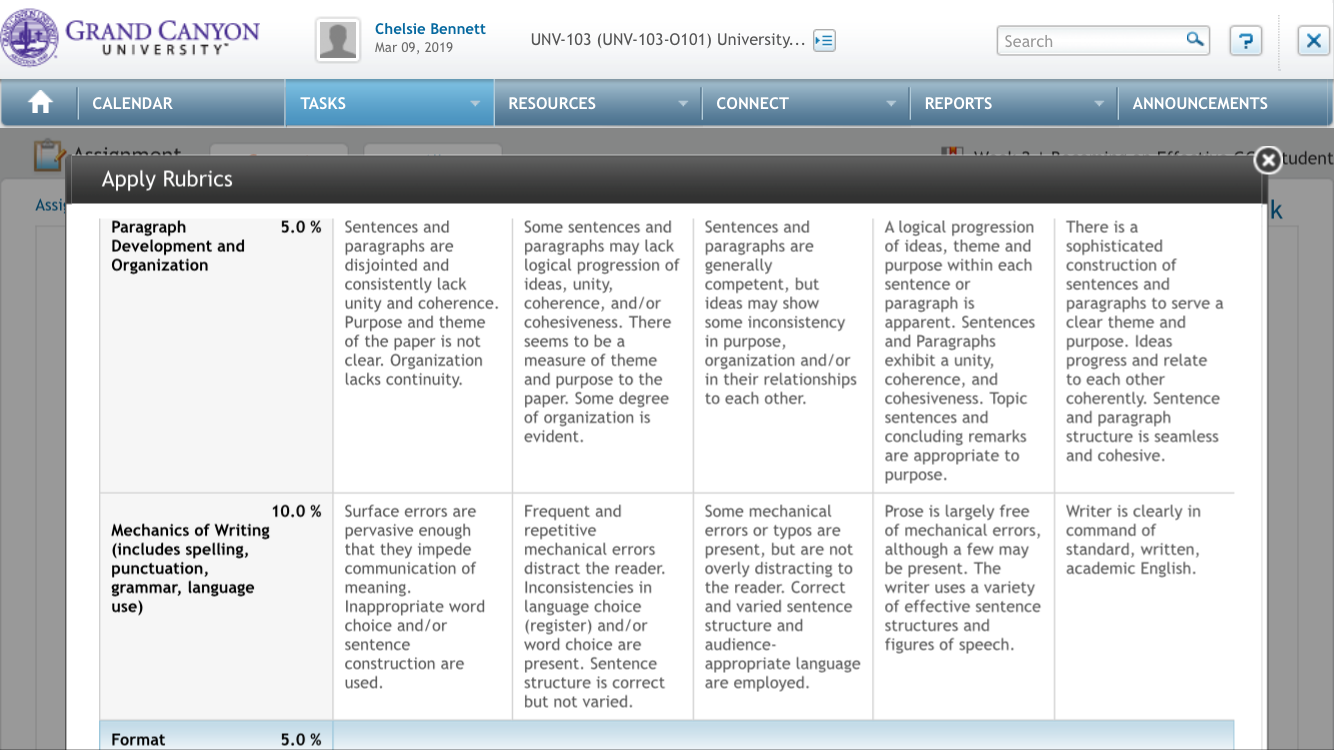The image size is (1334, 750).
Task: Click the Apply Rubrics dialog title
Action: click(167, 180)
